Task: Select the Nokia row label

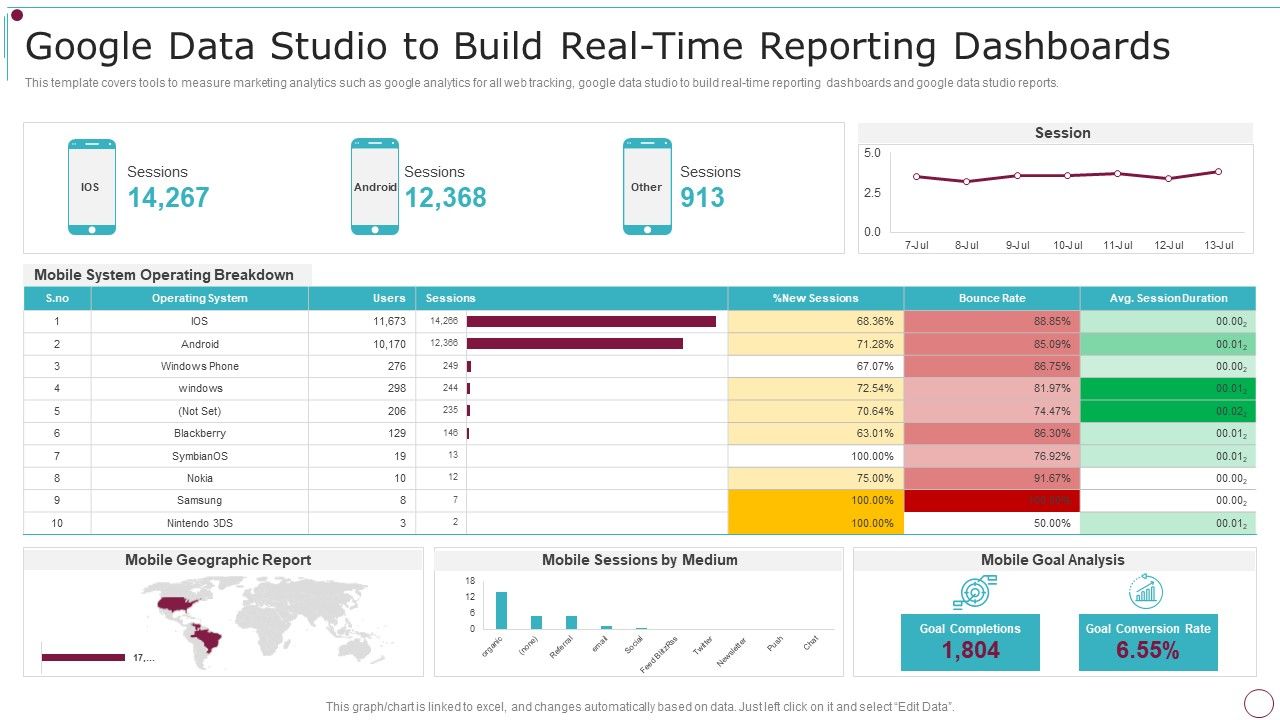Action: tap(200, 478)
